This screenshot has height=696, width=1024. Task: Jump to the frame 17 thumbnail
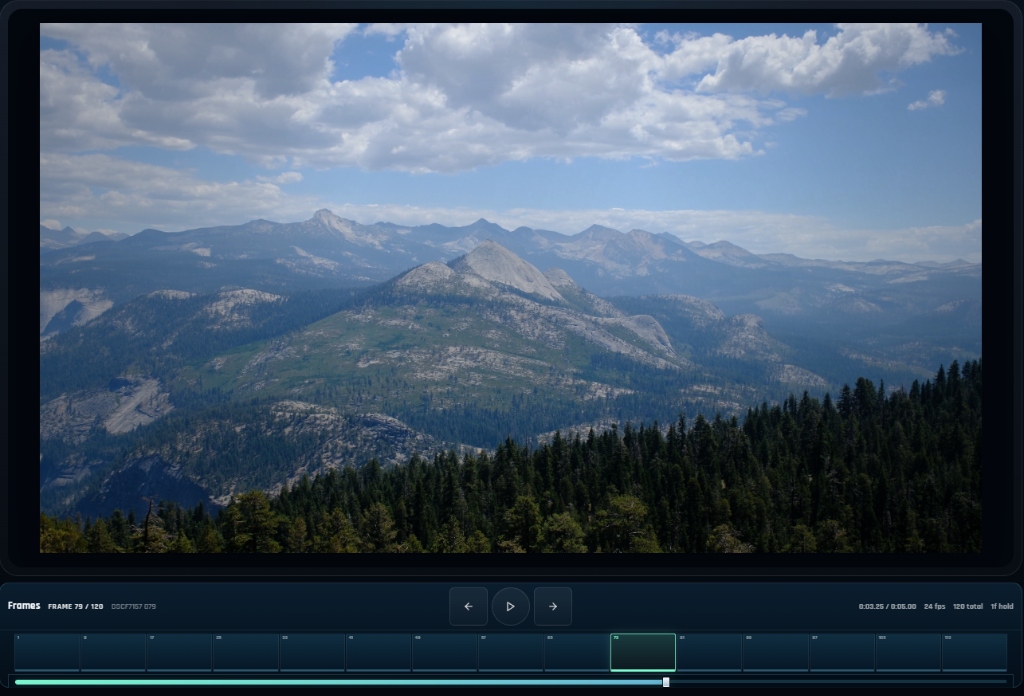click(180, 652)
